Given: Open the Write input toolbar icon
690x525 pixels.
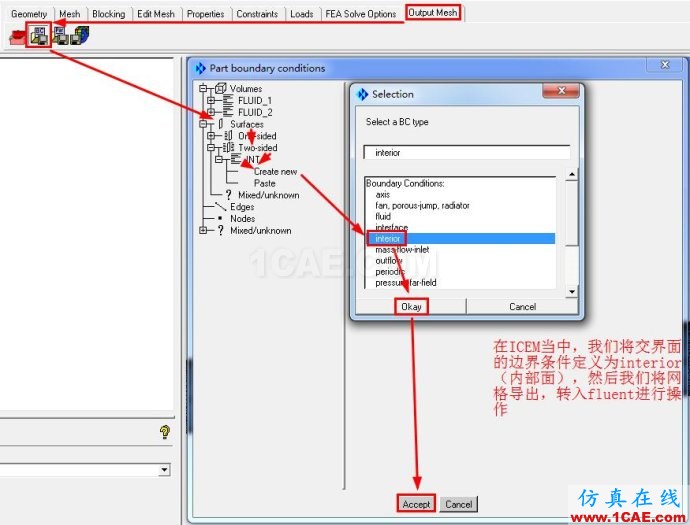Looking at the screenshot, I should [x=81, y=36].
